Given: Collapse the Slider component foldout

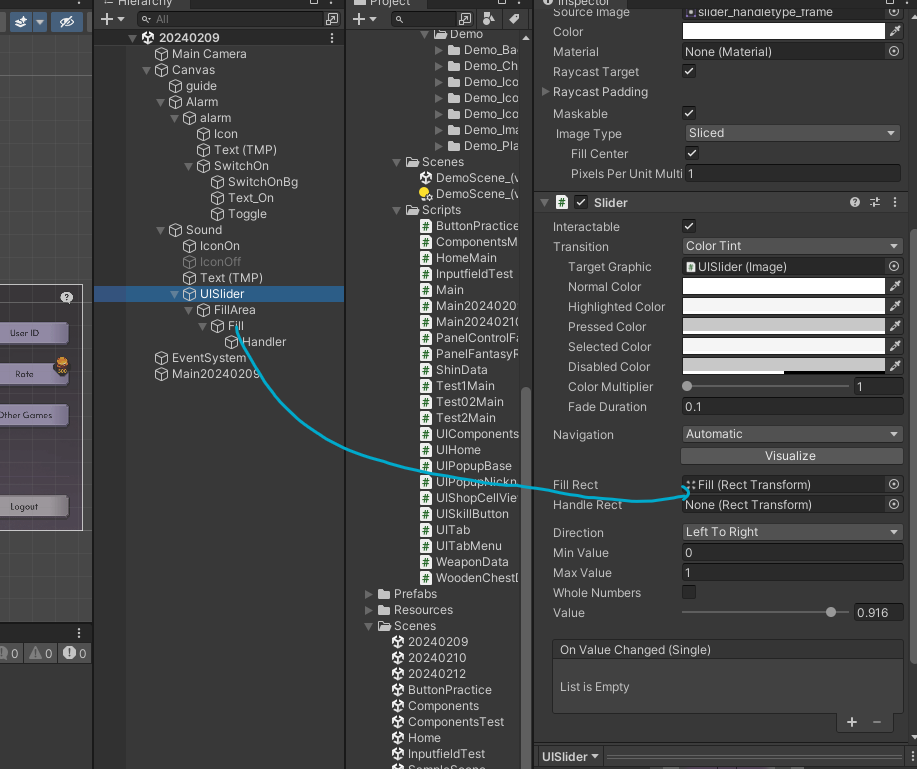Looking at the screenshot, I should (x=544, y=202).
